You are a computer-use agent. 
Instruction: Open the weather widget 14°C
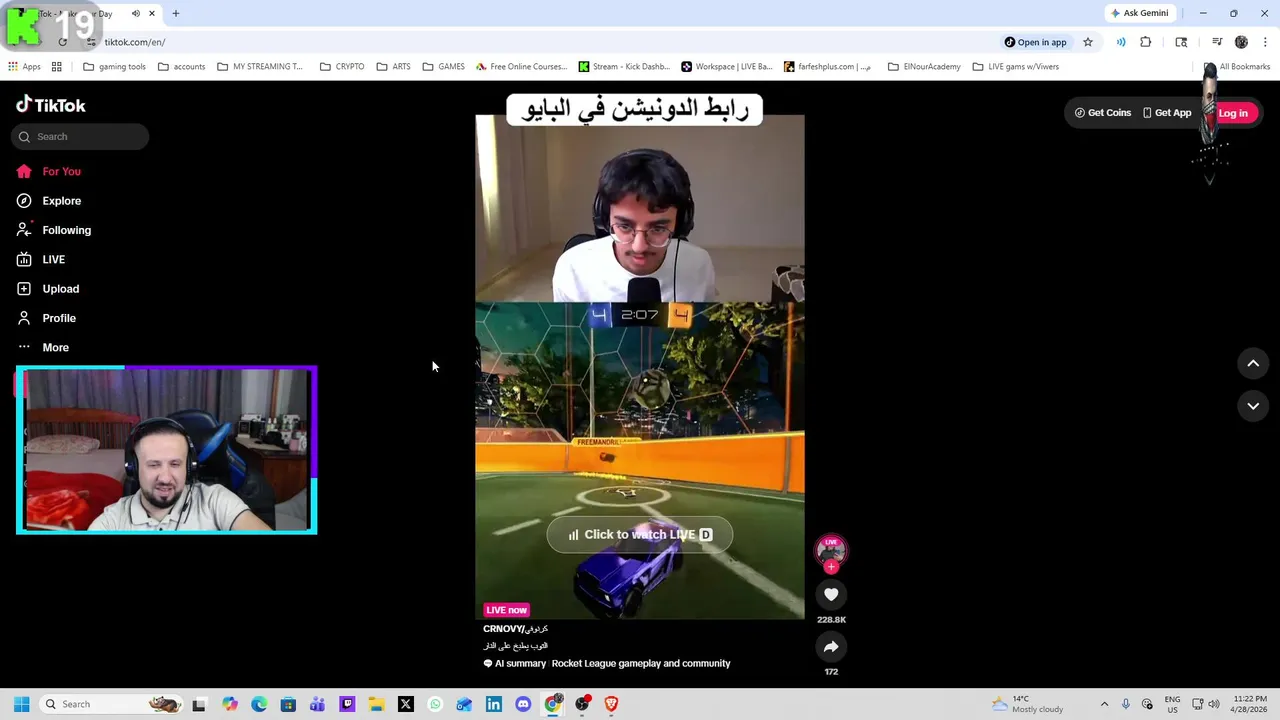pos(1027,704)
